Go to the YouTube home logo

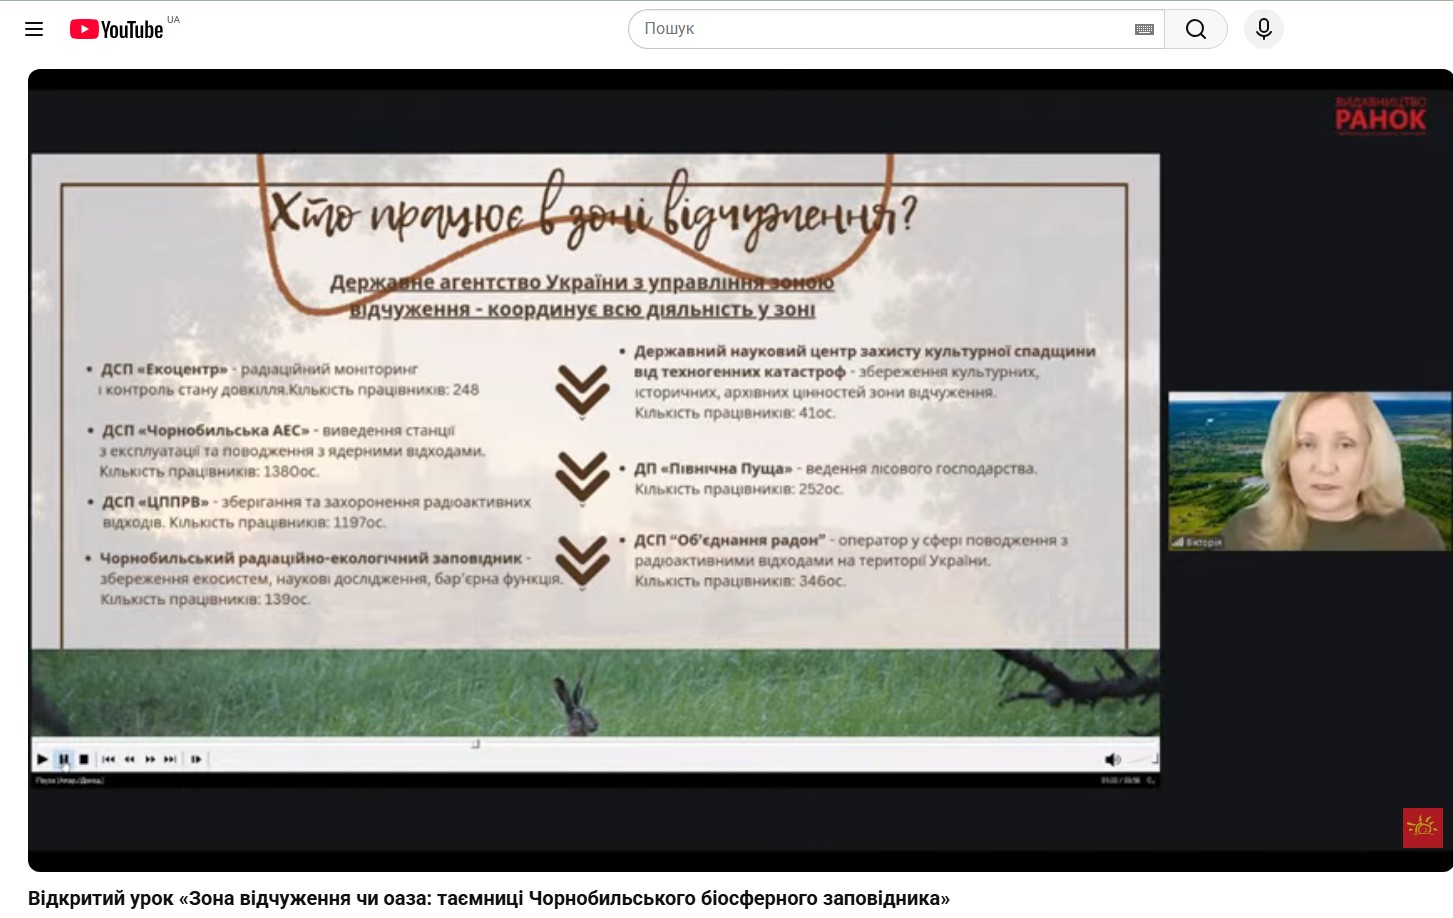117,29
